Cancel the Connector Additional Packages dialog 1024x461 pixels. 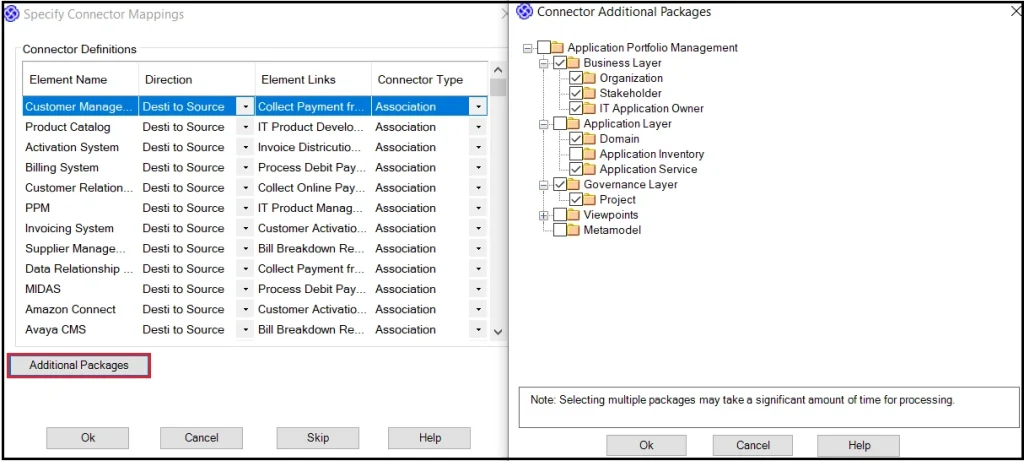pyautogui.click(x=752, y=445)
